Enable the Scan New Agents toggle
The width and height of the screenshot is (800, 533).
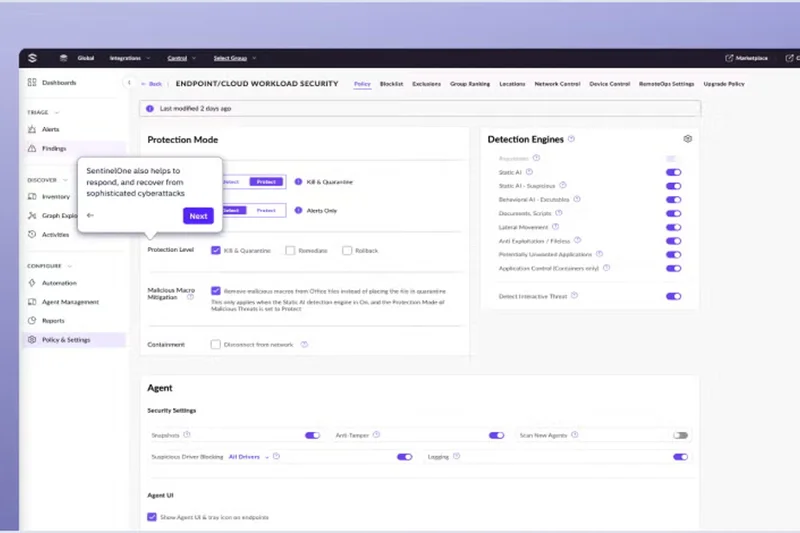[680, 436]
